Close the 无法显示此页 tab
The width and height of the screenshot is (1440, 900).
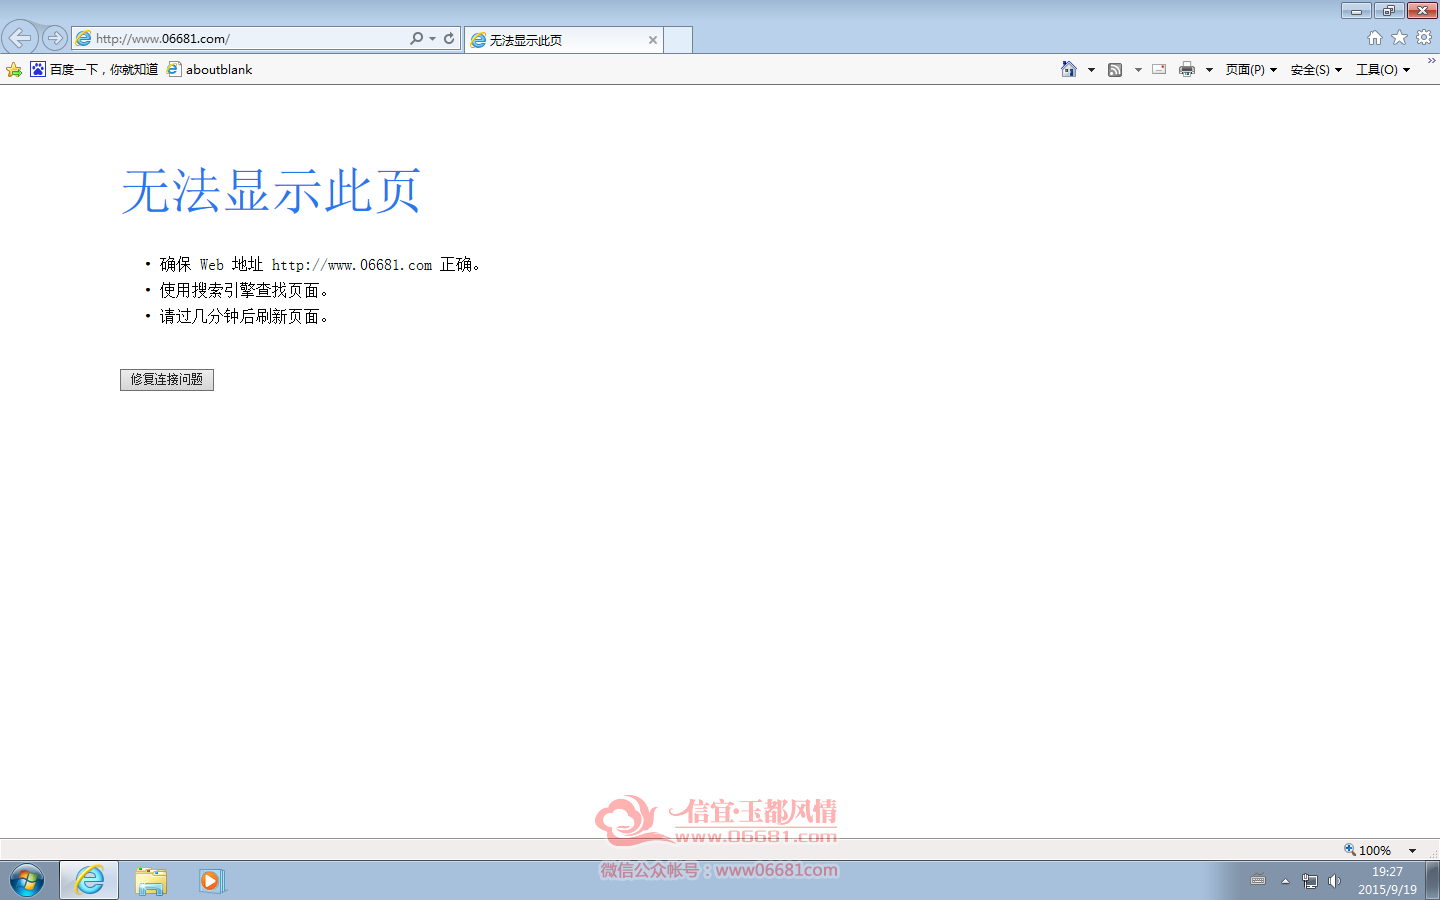(x=653, y=40)
